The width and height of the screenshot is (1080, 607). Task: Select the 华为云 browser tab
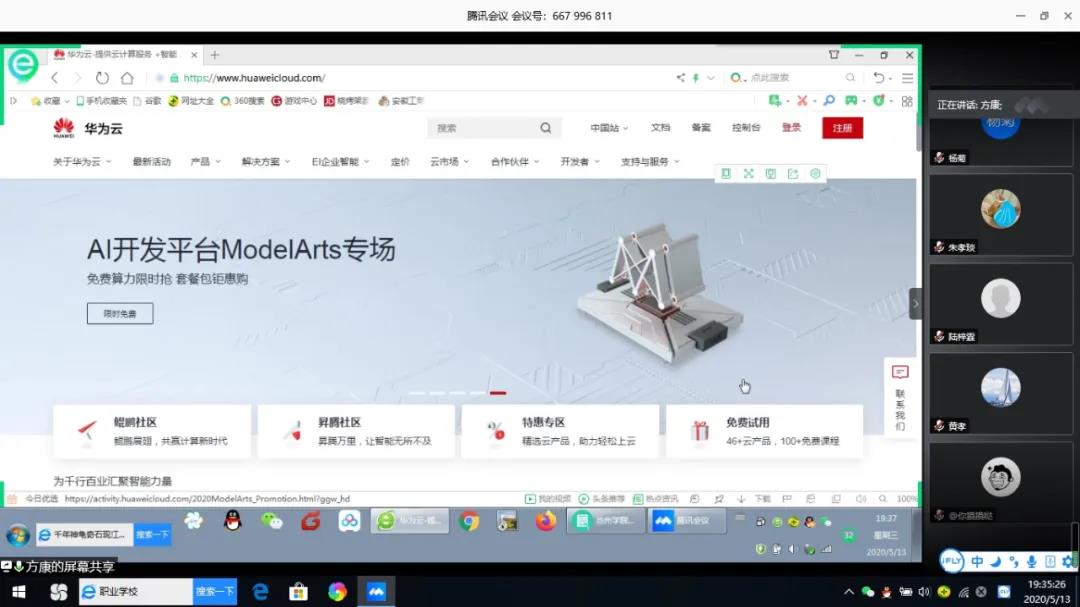coord(121,54)
